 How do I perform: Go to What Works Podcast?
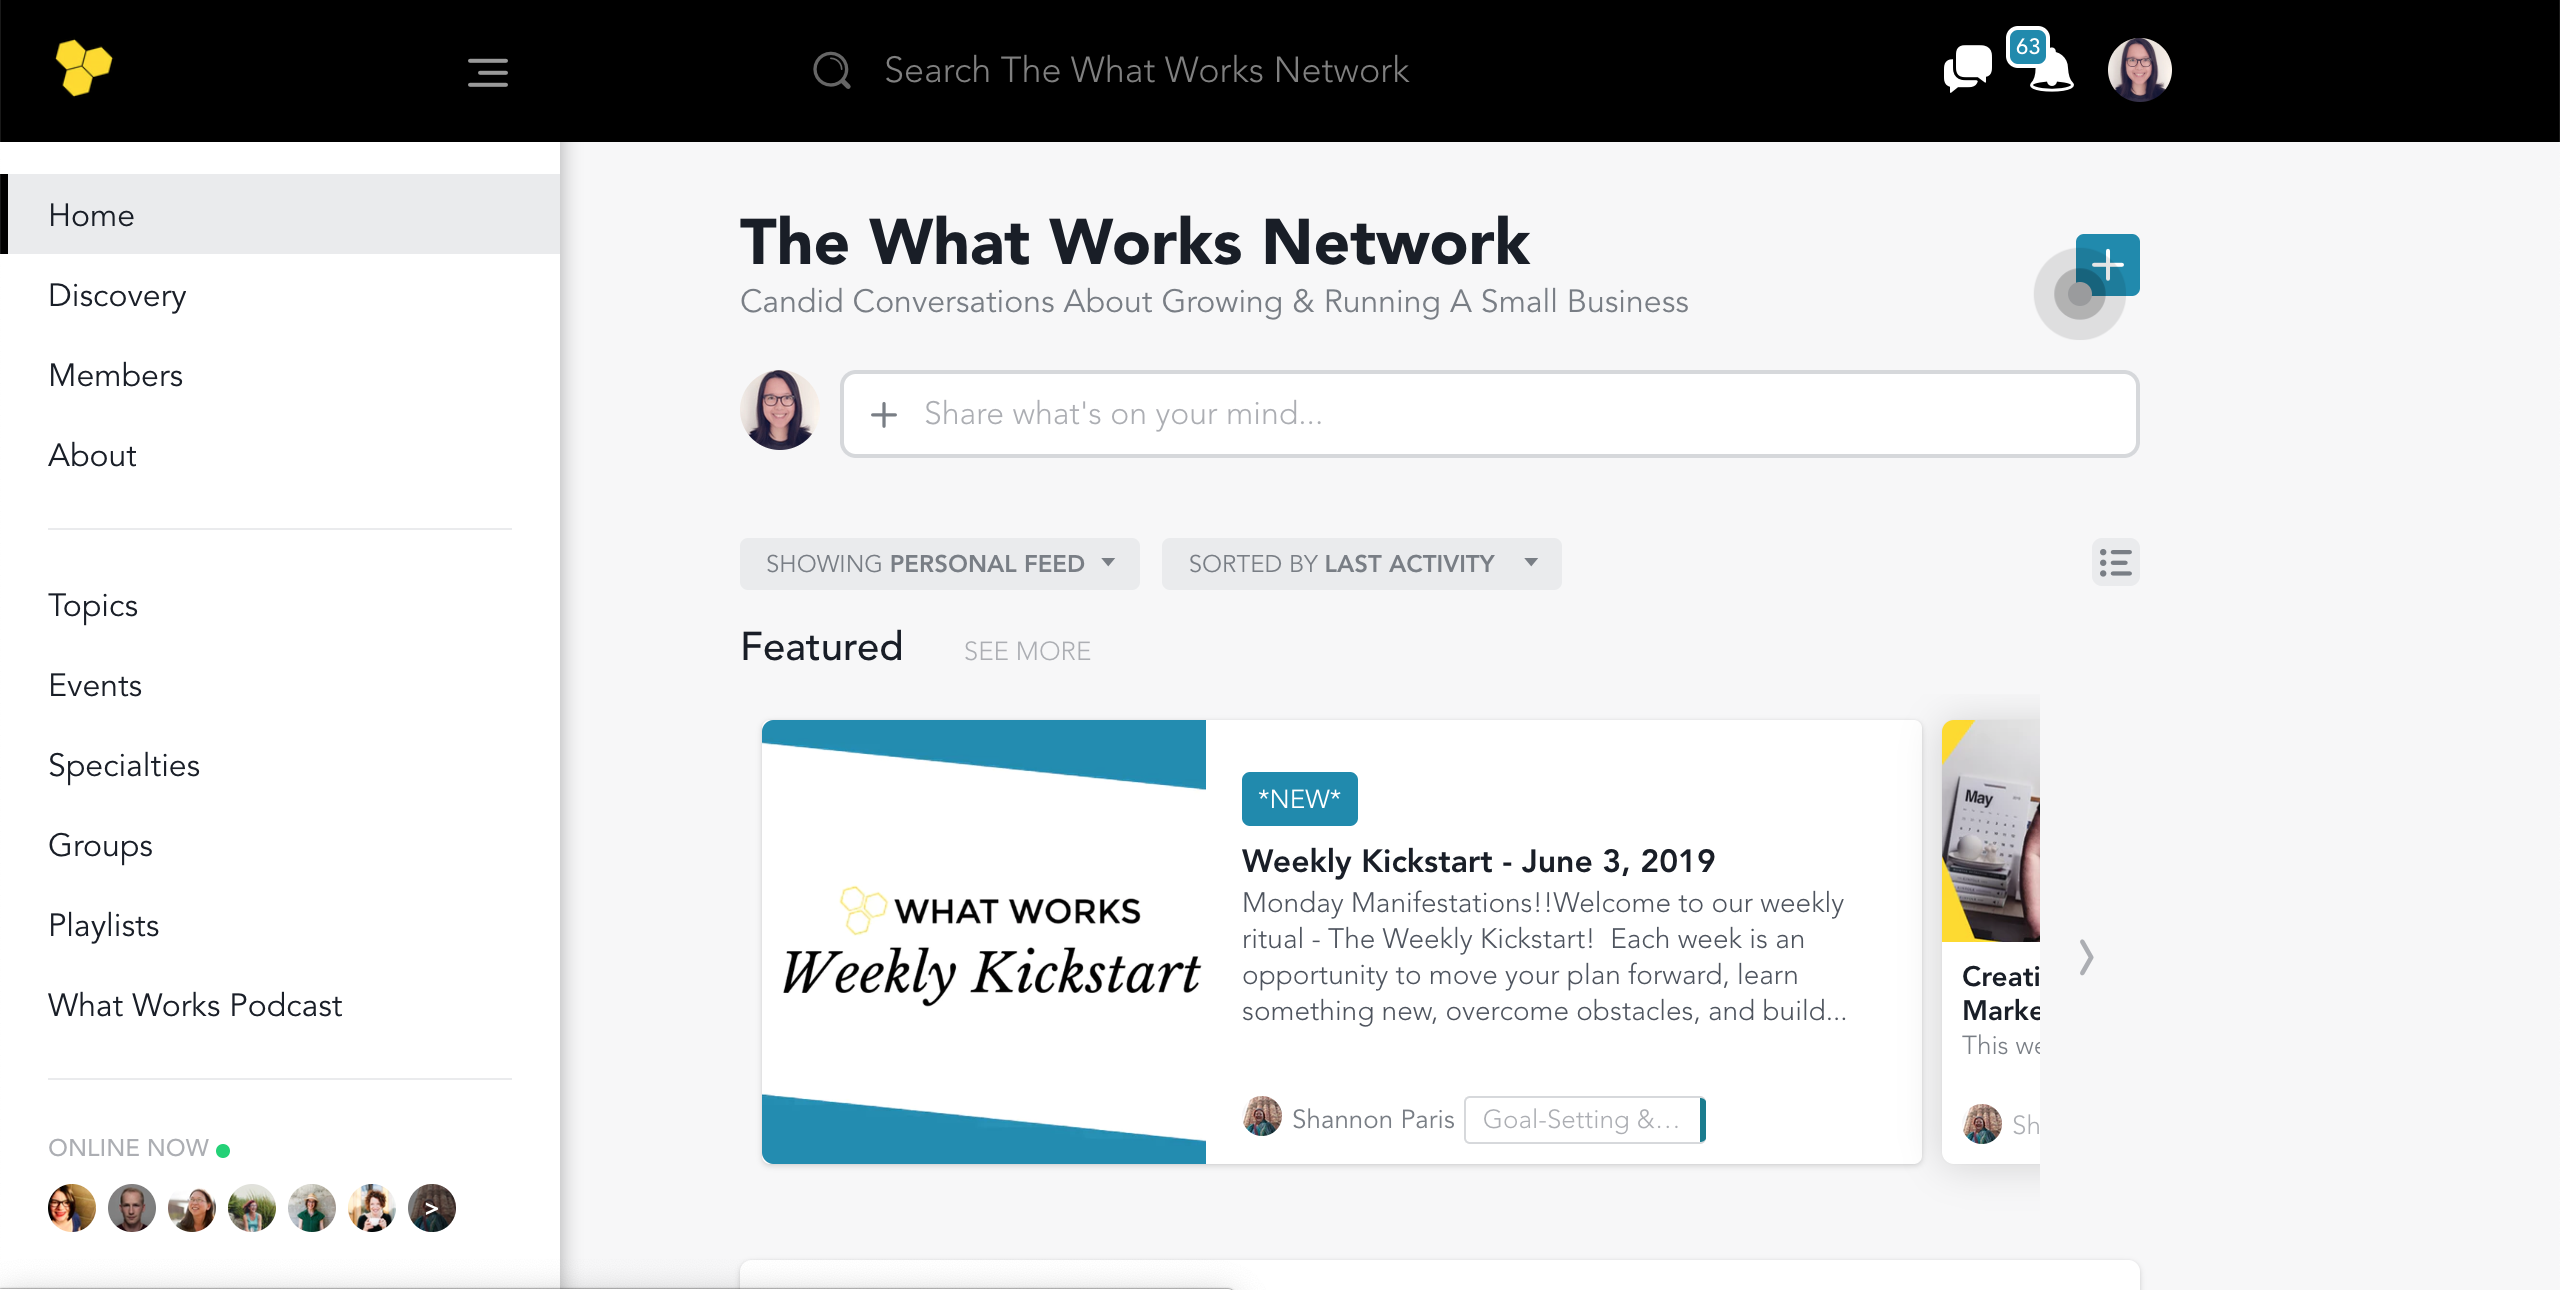point(195,1006)
